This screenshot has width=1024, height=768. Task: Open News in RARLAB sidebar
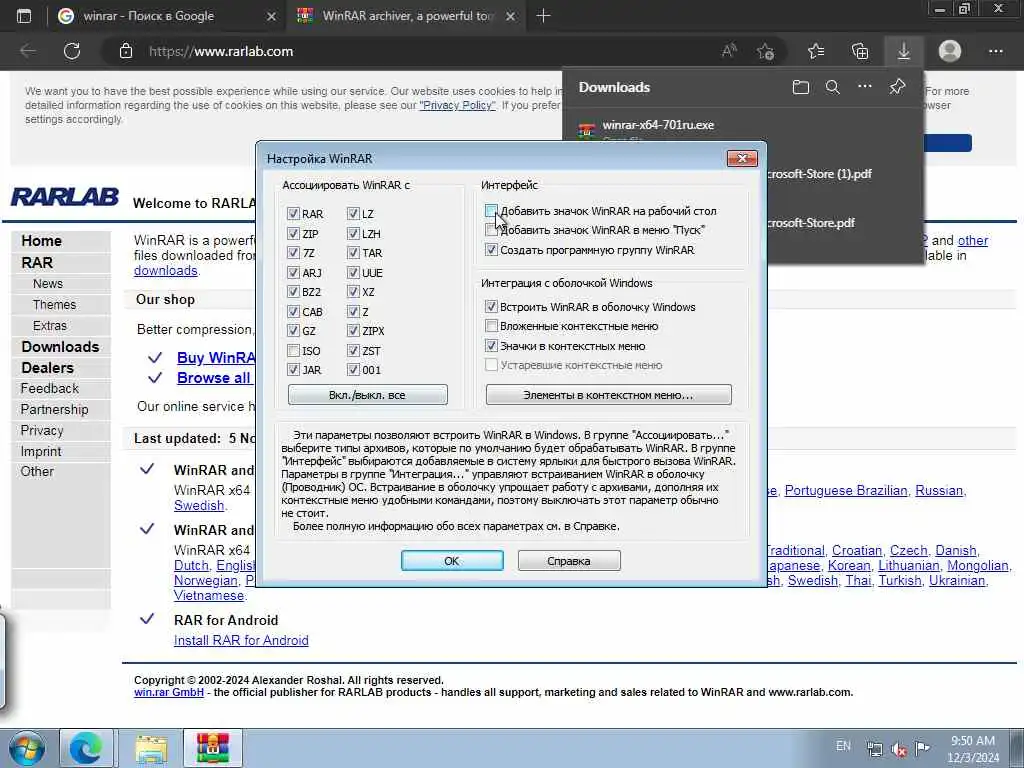[x=48, y=283]
